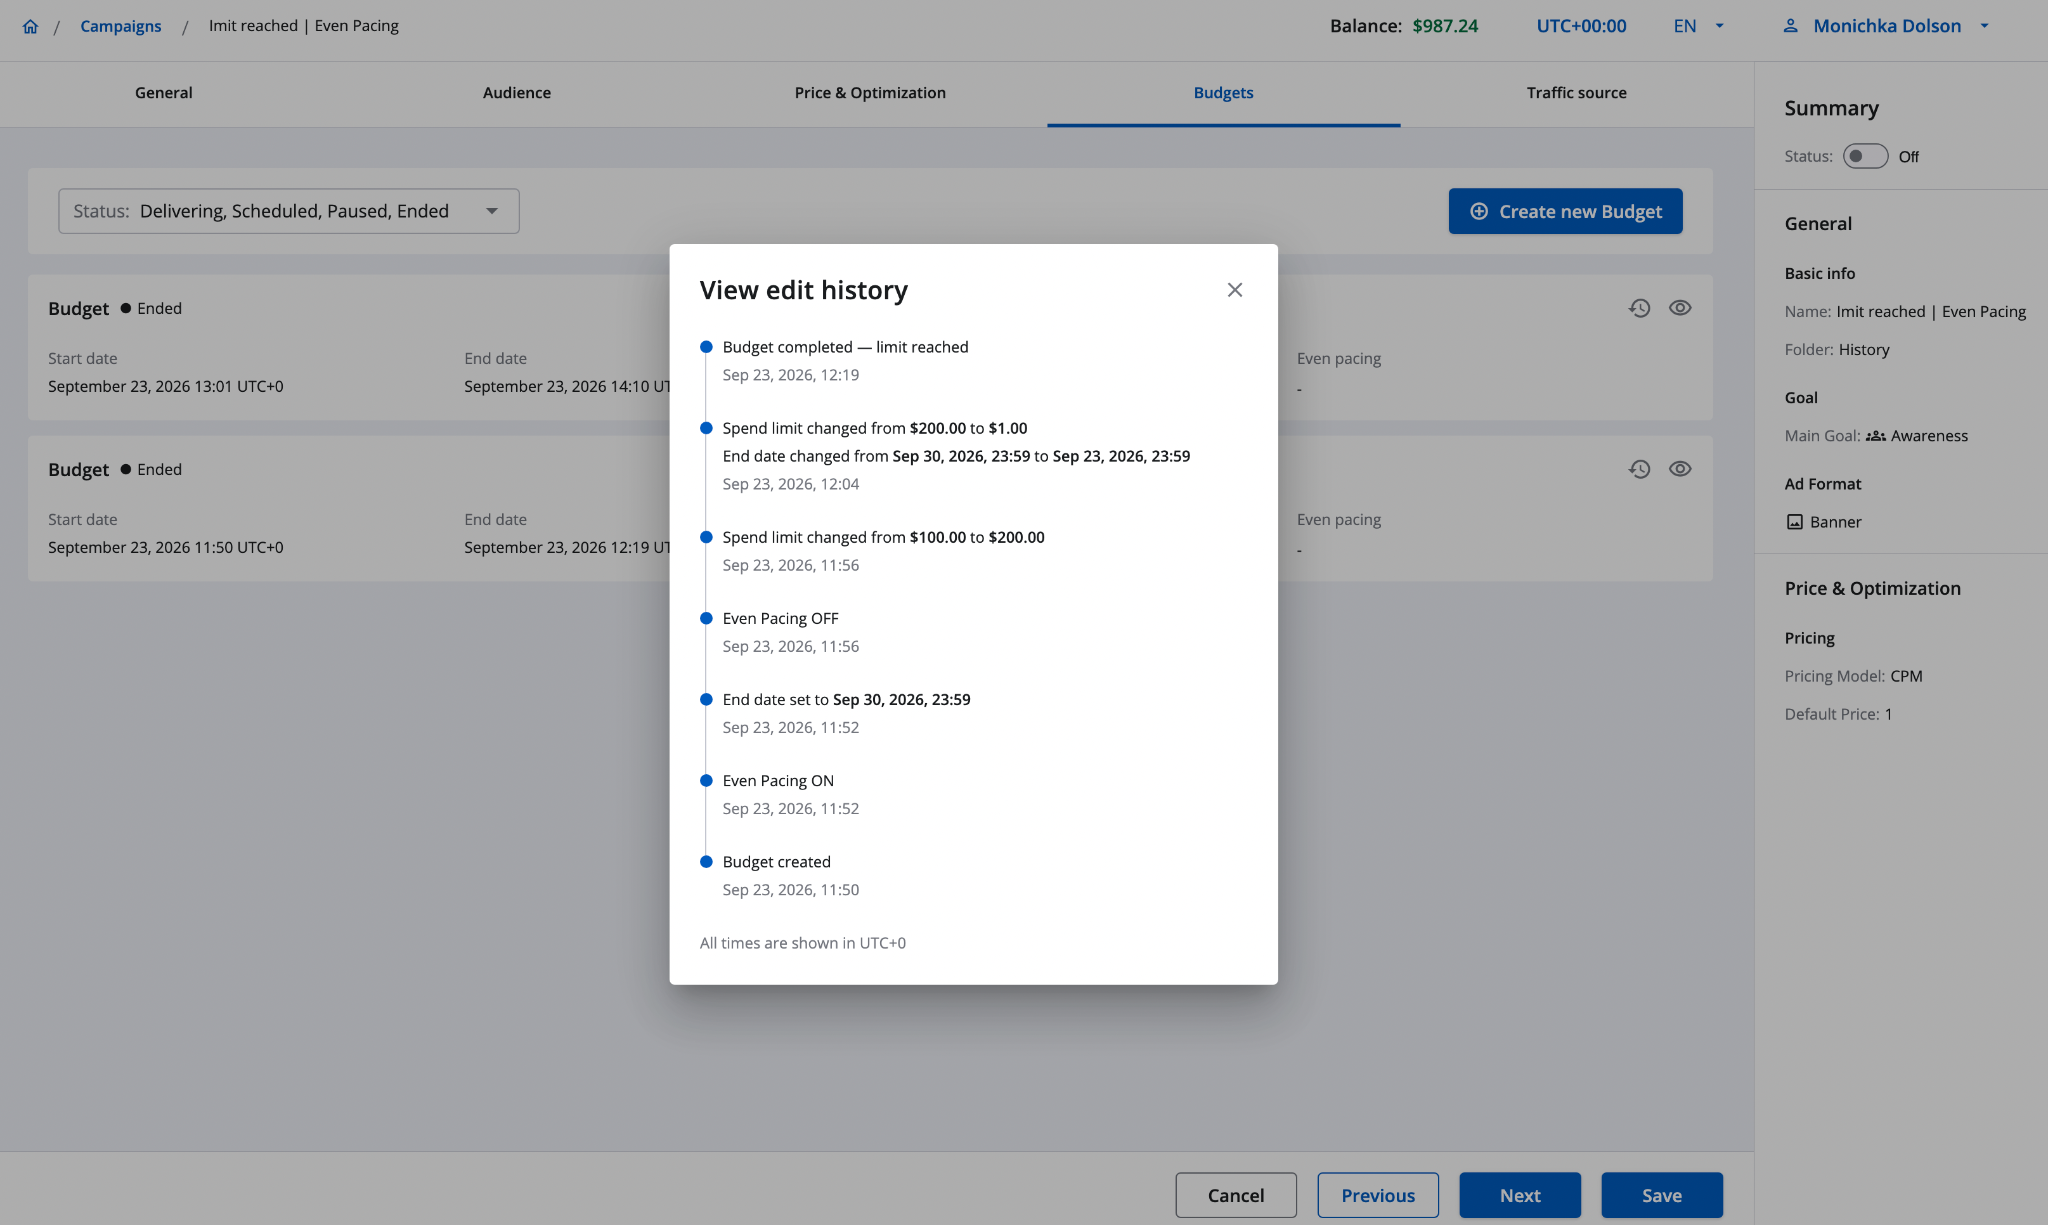Image resolution: width=2048 pixels, height=1225 pixels.
Task: Click the 'Pricing Model: CPM' summary line
Action: point(1853,676)
